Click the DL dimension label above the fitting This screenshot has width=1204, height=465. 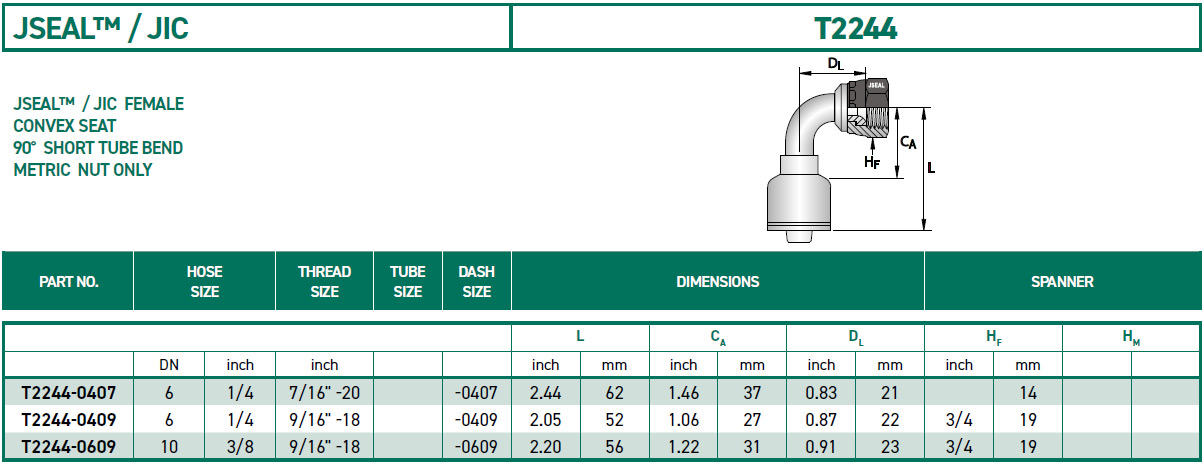coord(836,64)
